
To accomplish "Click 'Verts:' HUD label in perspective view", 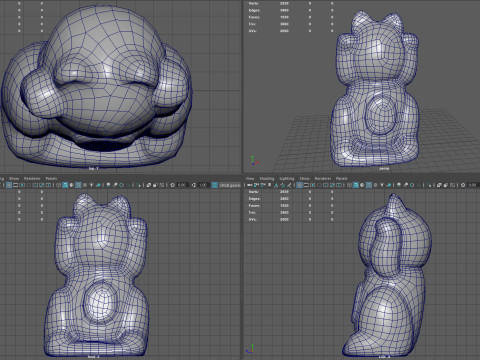I will pyautogui.click(x=254, y=3).
